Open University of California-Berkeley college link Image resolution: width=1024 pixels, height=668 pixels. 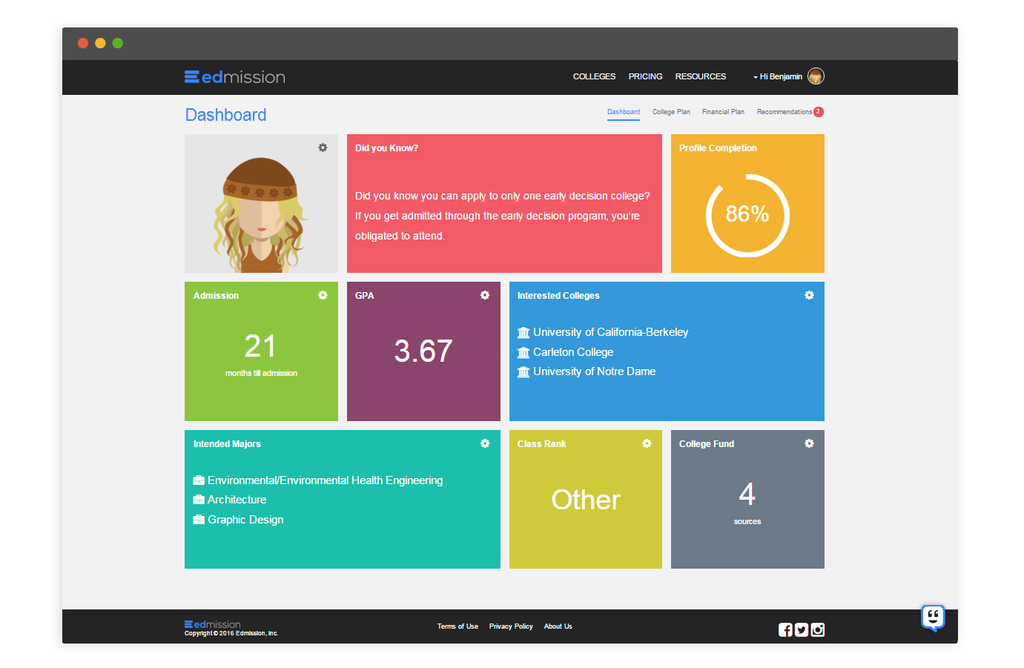coord(611,332)
